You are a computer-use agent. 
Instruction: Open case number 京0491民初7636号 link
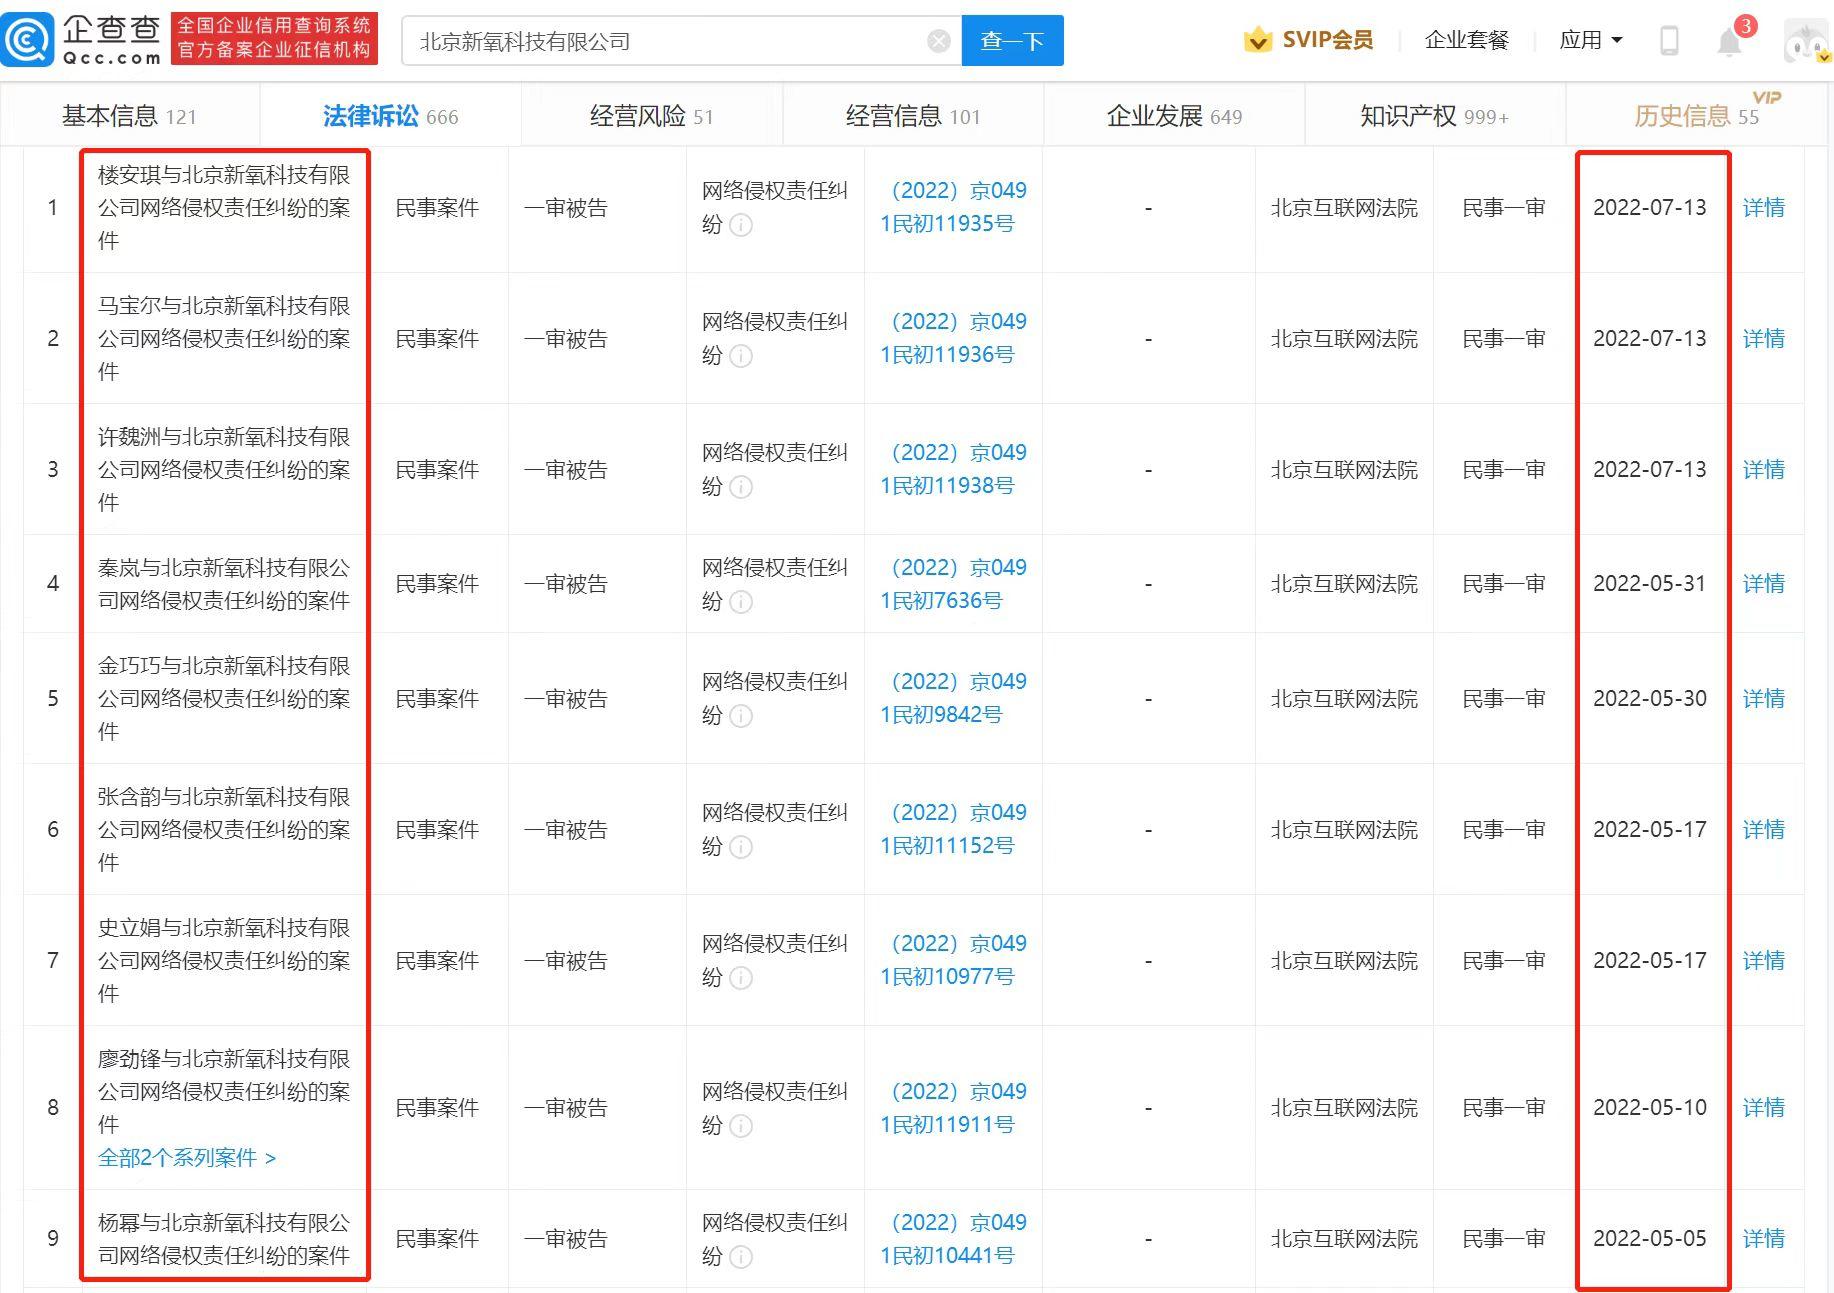tap(952, 584)
